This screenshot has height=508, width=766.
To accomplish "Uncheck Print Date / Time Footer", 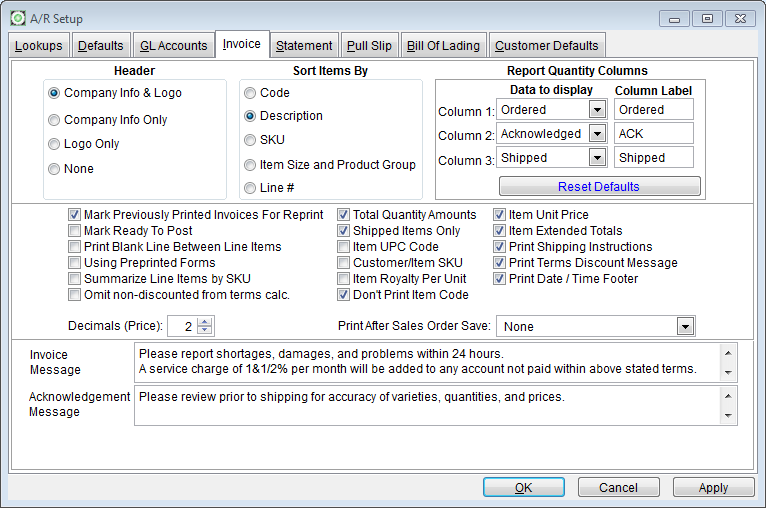I will [x=501, y=279].
